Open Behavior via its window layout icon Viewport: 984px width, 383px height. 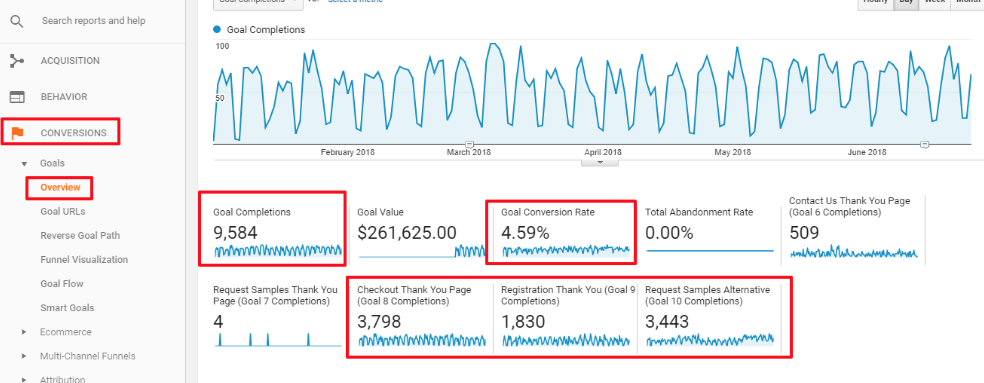pyautogui.click(x=17, y=97)
